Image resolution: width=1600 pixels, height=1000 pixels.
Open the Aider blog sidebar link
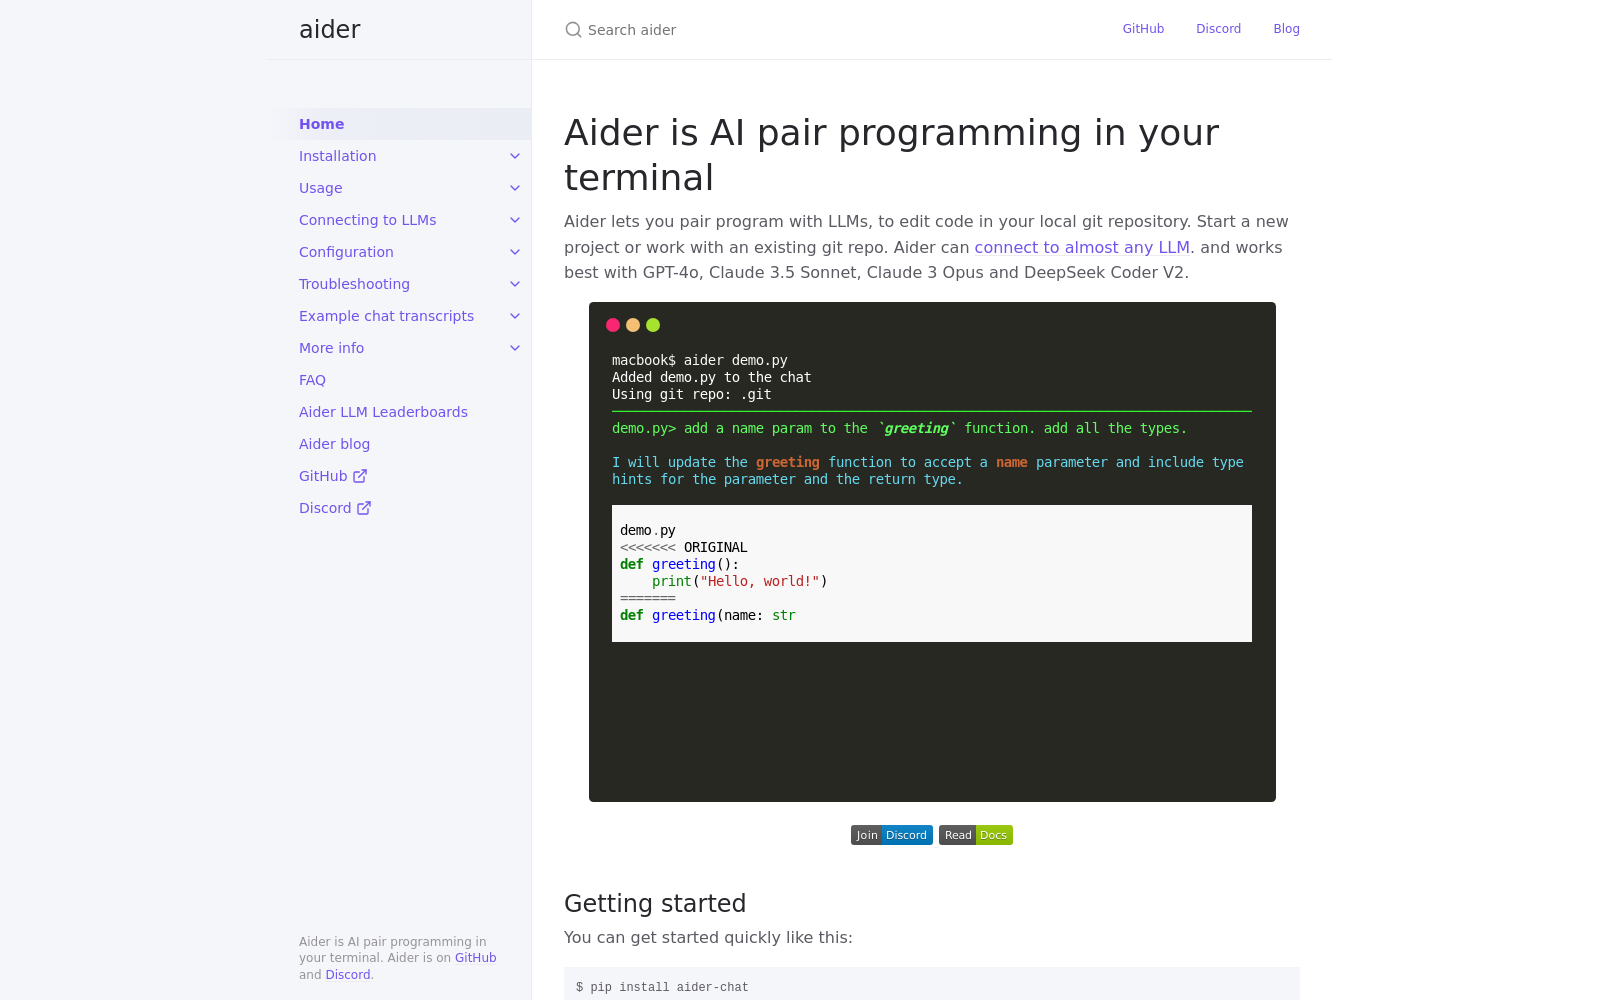click(x=334, y=444)
